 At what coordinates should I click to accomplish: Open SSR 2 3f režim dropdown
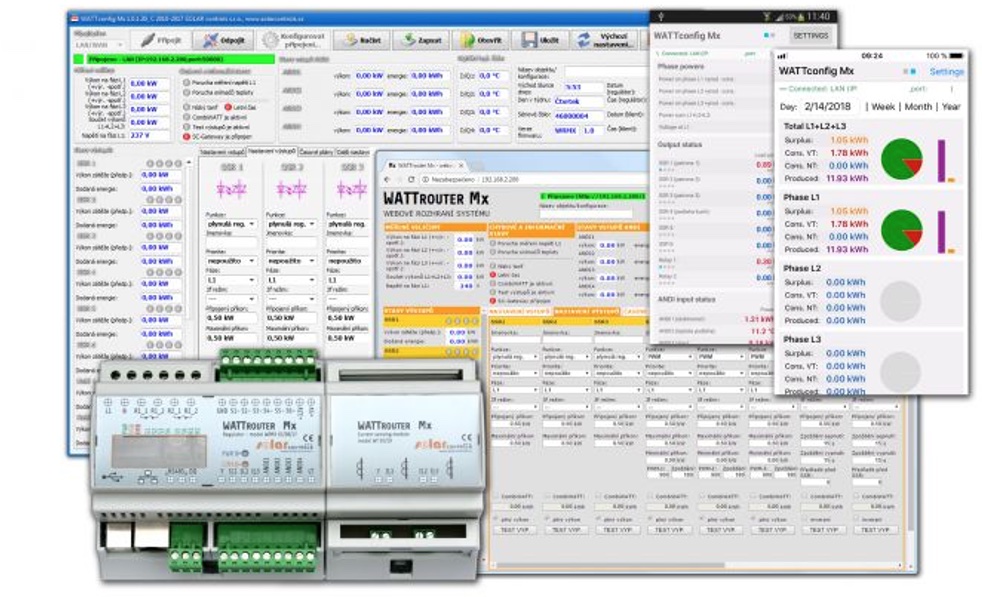coord(291,299)
